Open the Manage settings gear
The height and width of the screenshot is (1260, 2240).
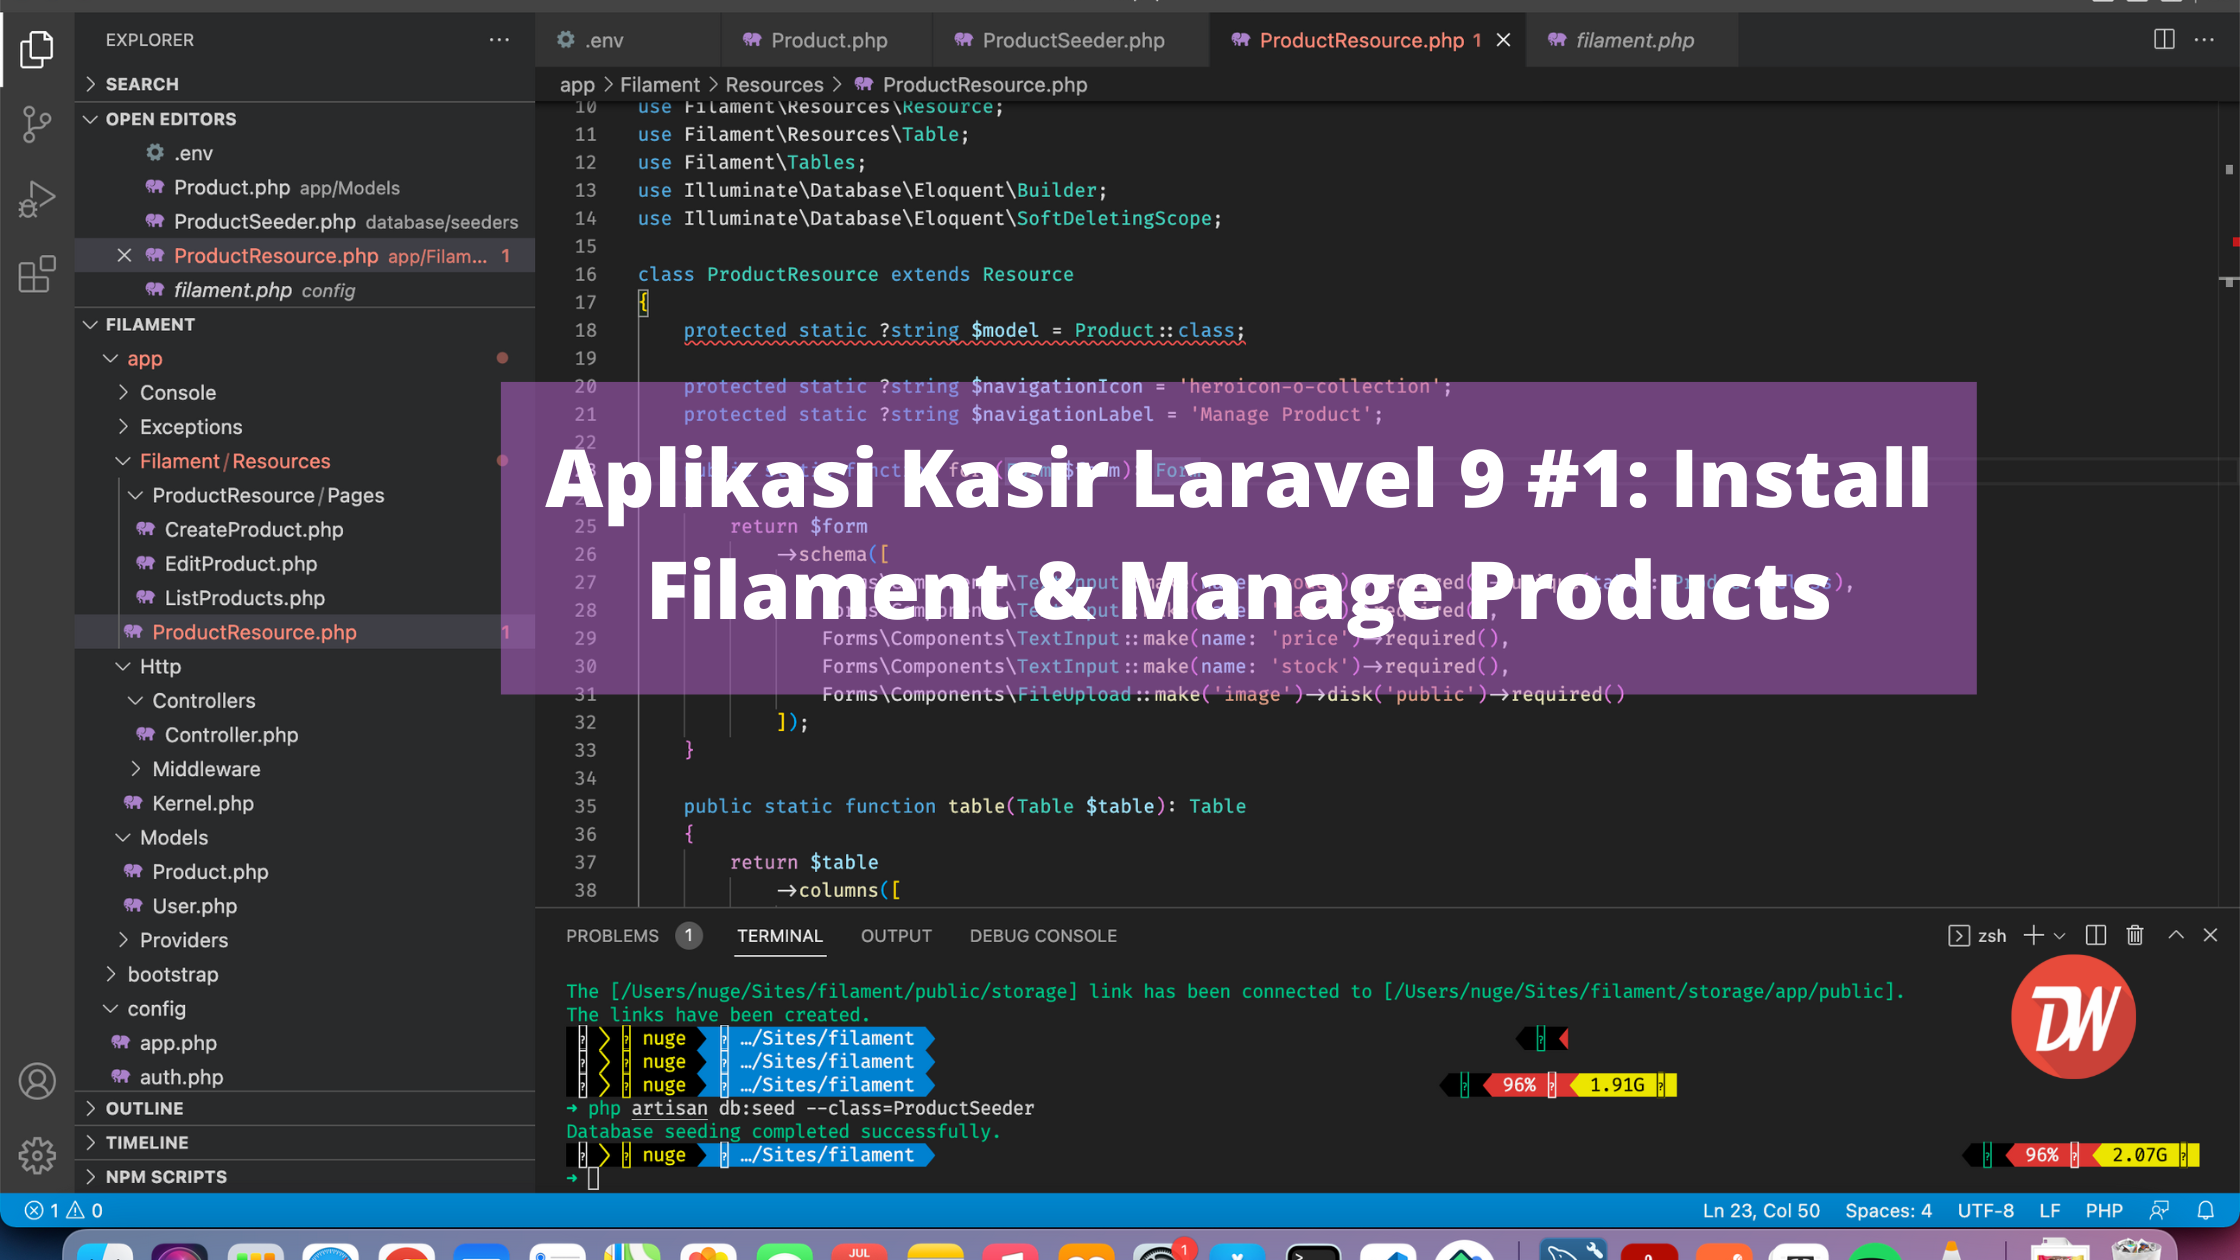point(37,1155)
